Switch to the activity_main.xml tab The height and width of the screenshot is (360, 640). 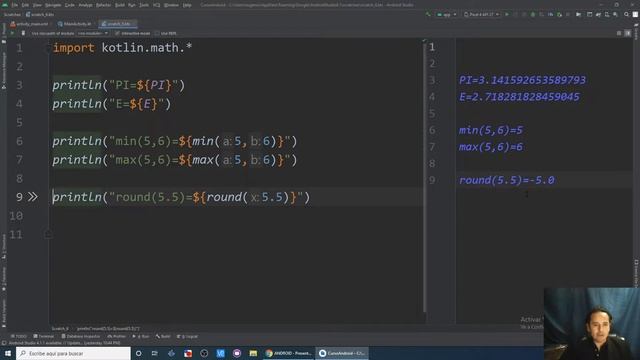[x=29, y=24]
